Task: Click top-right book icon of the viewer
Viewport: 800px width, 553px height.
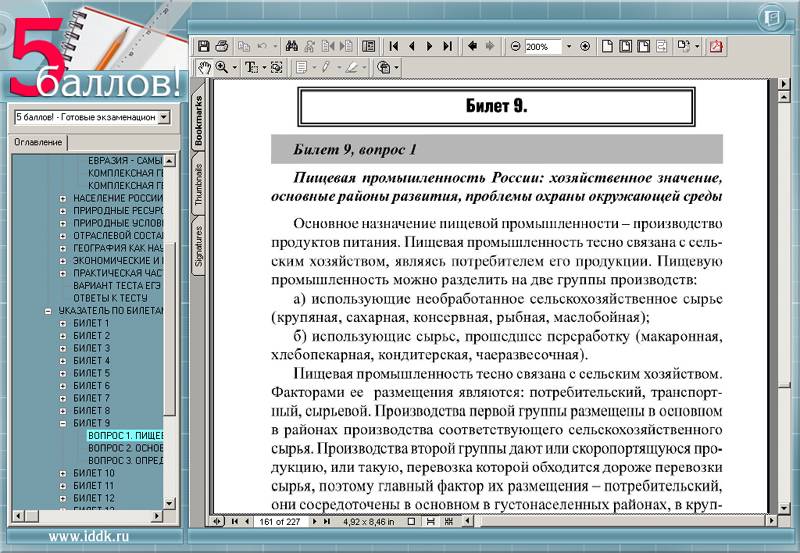Action: (772, 18)
